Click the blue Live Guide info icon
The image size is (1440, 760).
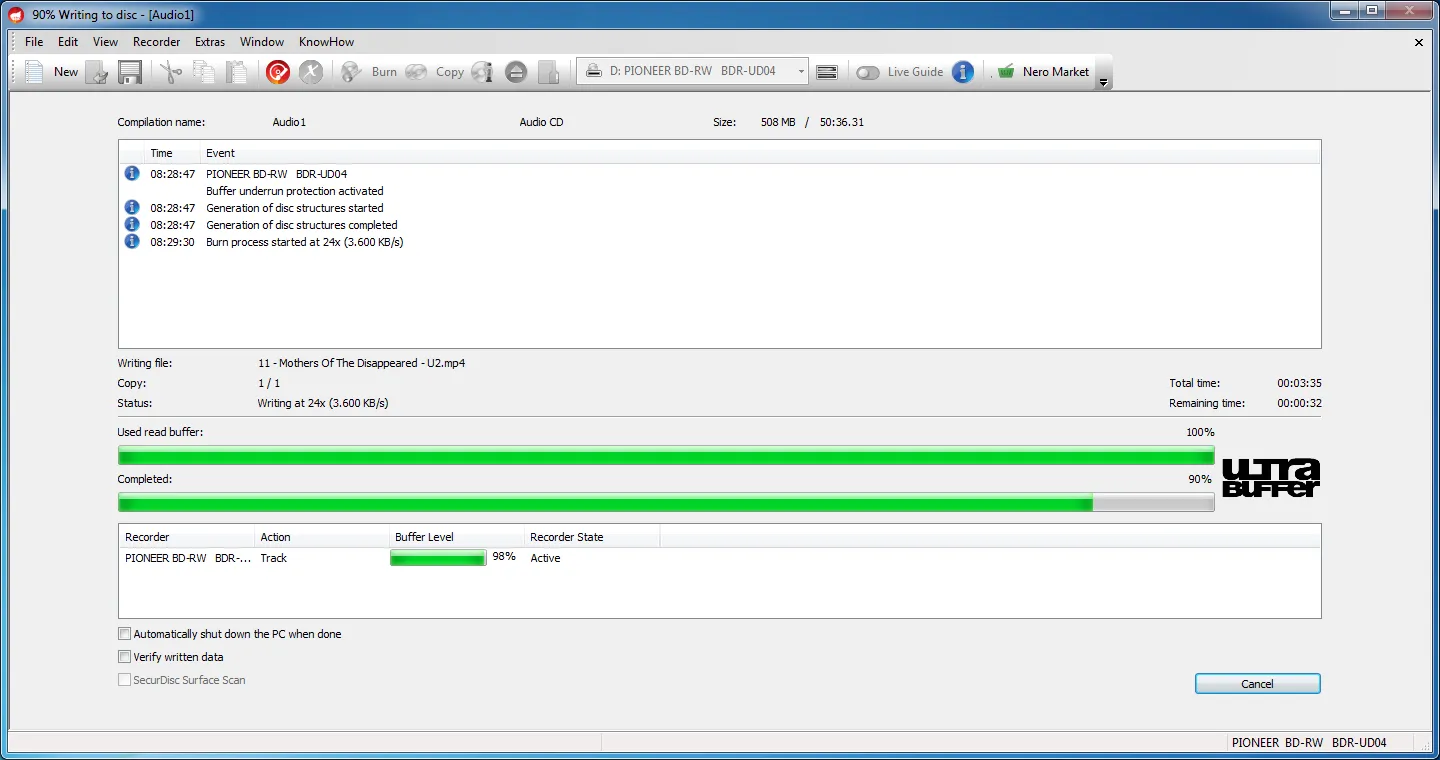coord(961,72)
